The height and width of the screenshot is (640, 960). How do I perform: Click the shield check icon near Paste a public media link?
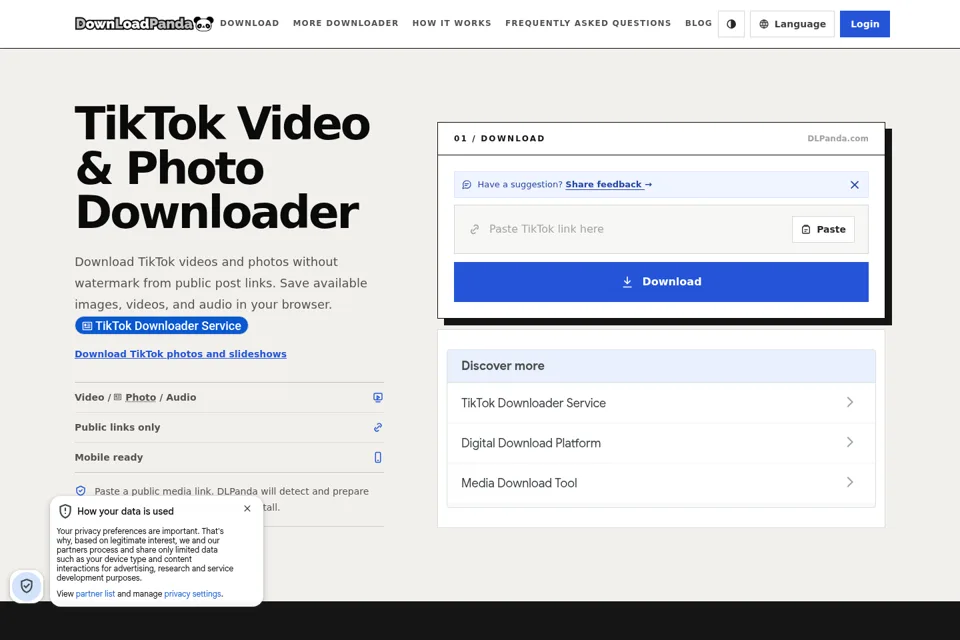click(81, 491)
